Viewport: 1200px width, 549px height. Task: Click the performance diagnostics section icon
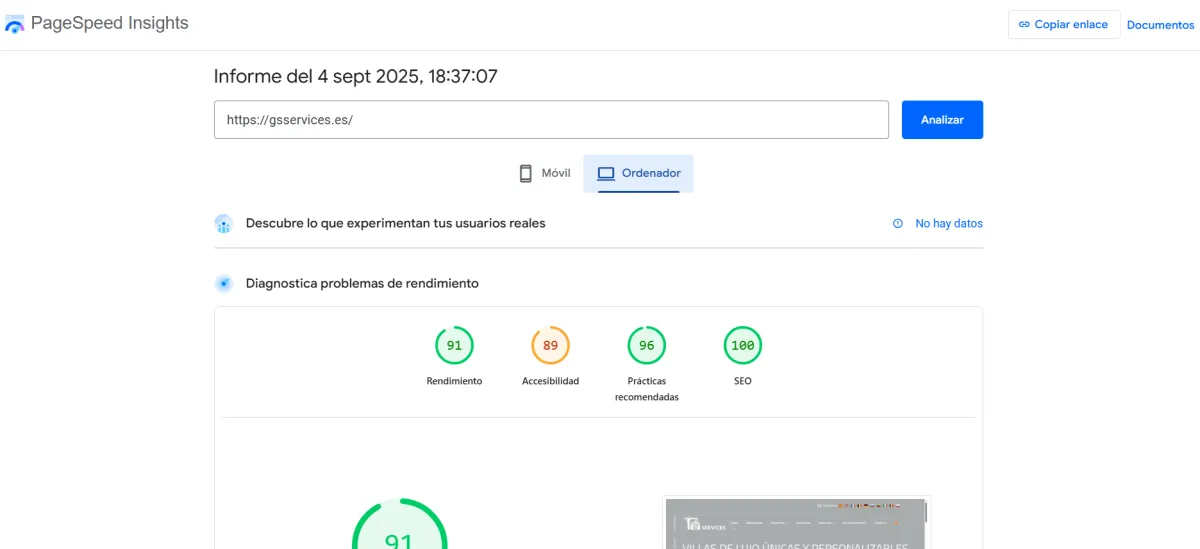coord(224,284)
